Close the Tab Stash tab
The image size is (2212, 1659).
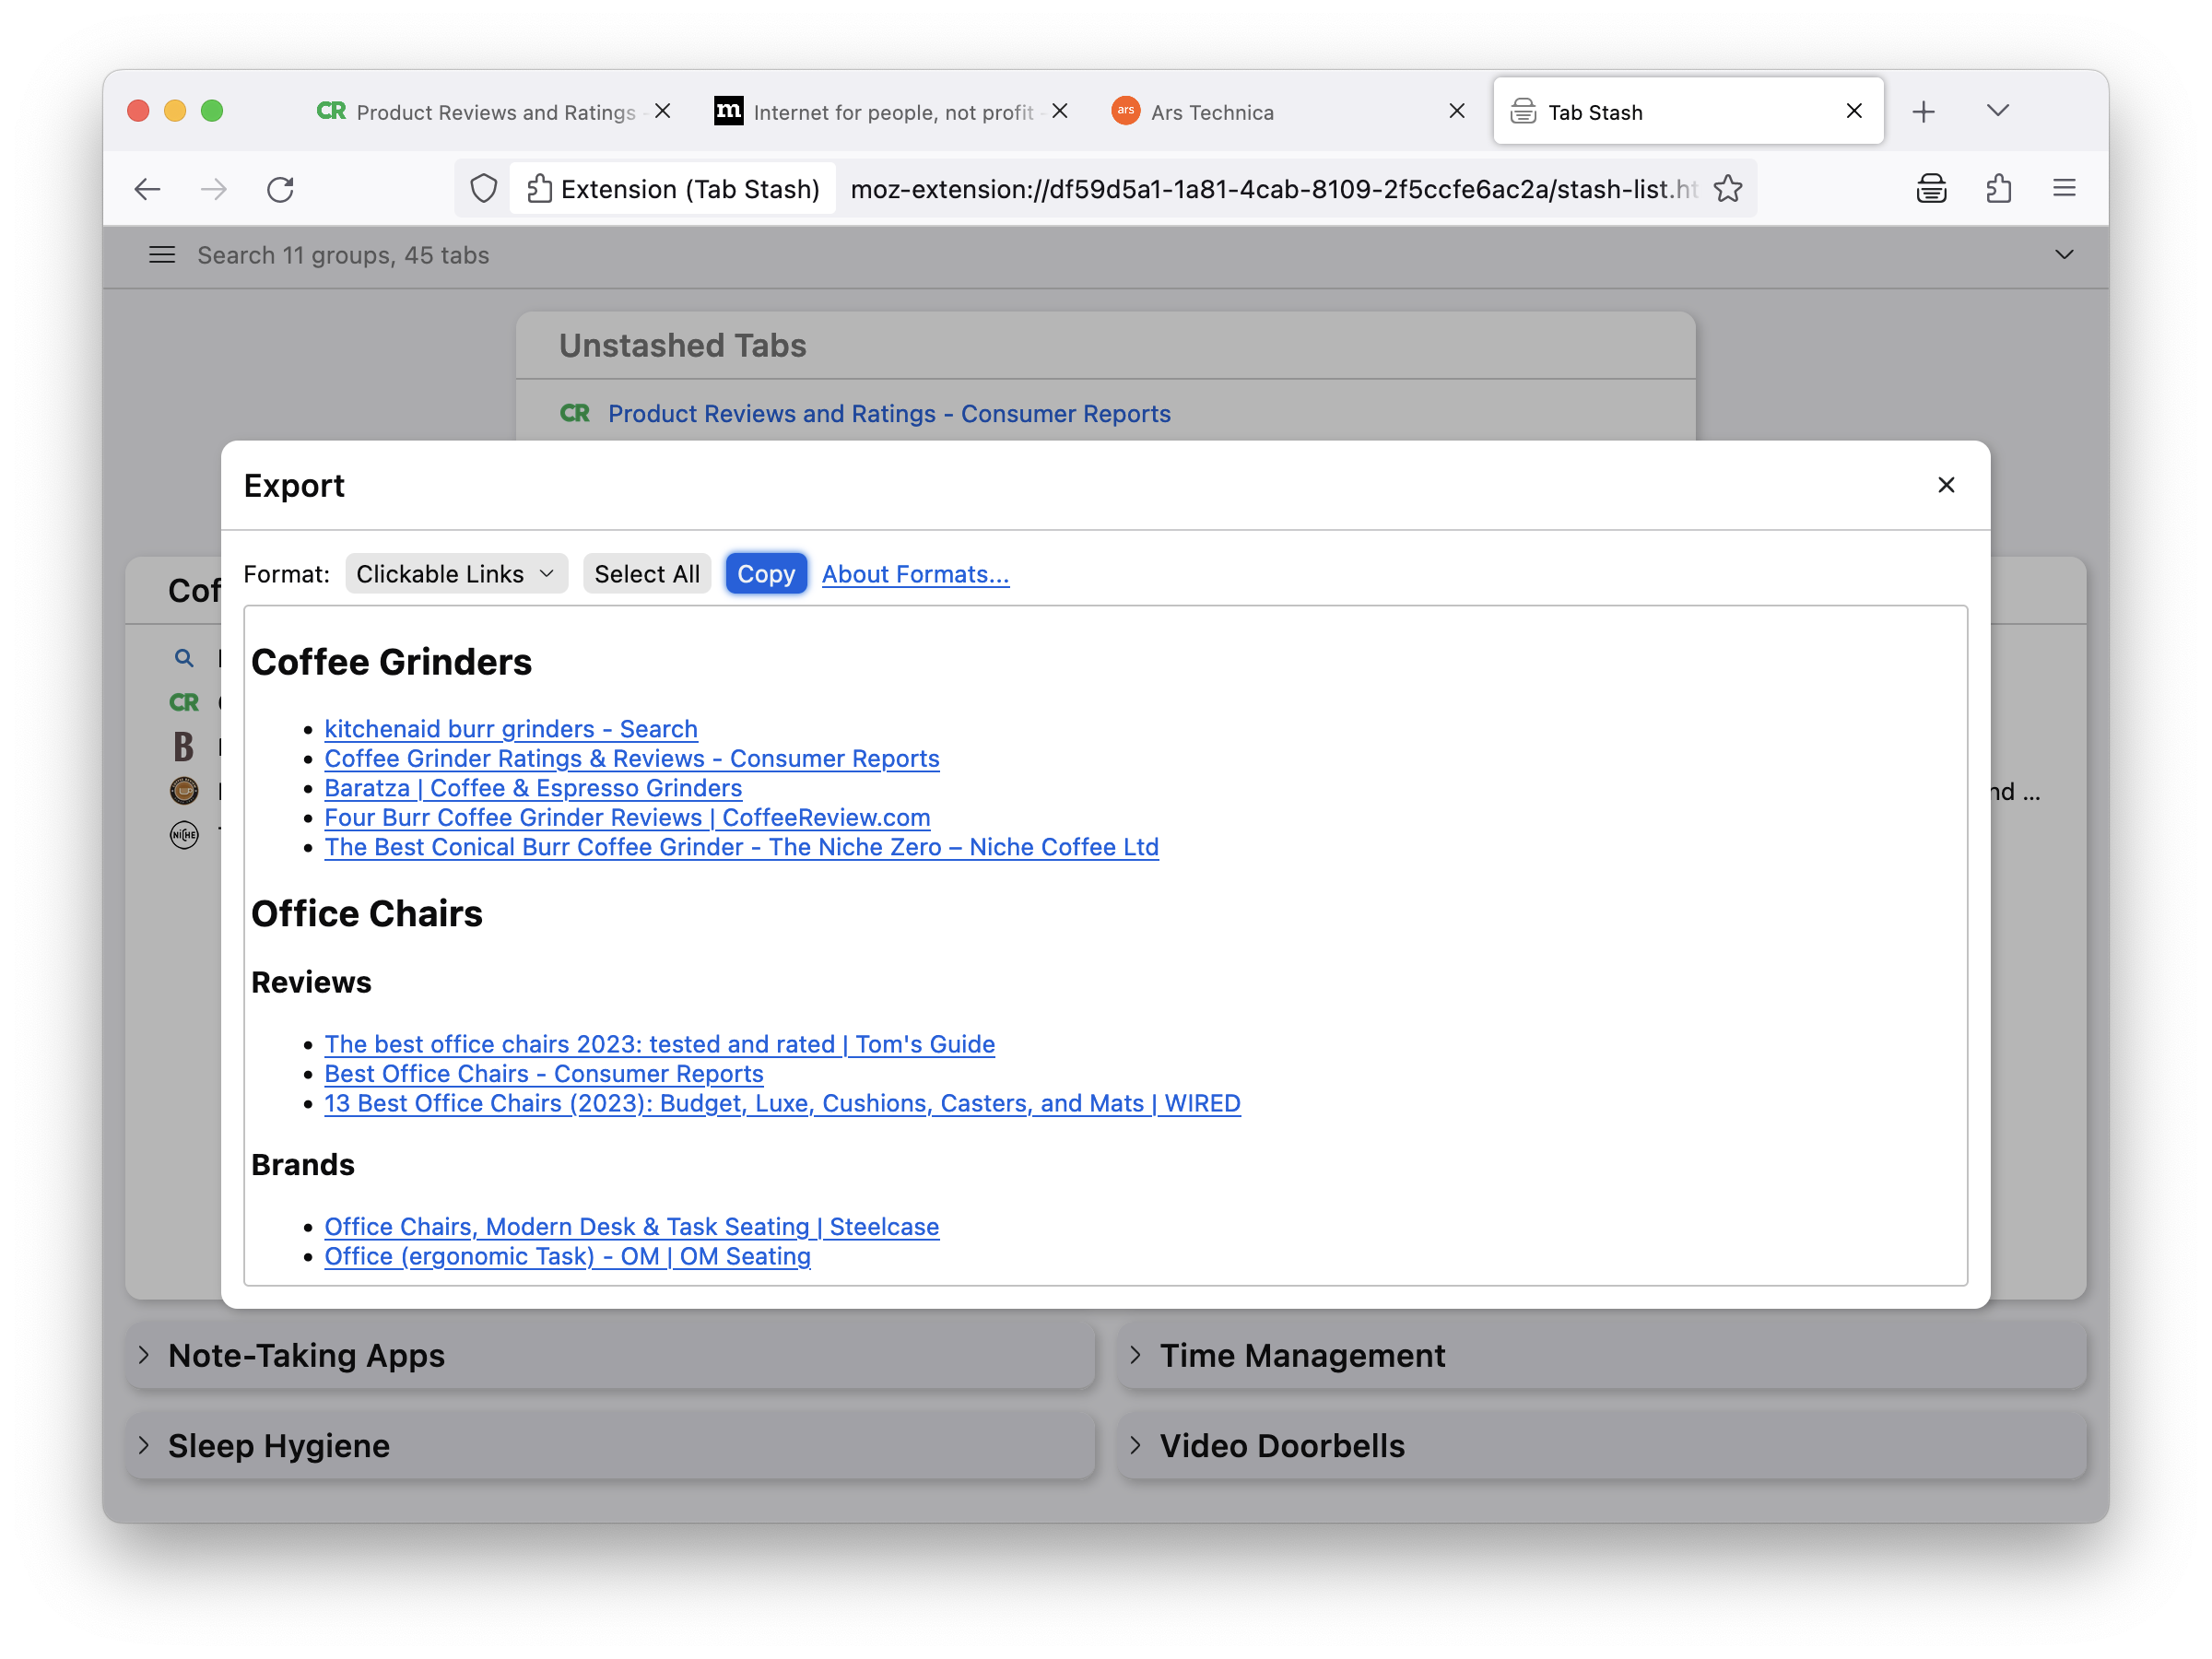(1853, 111)
